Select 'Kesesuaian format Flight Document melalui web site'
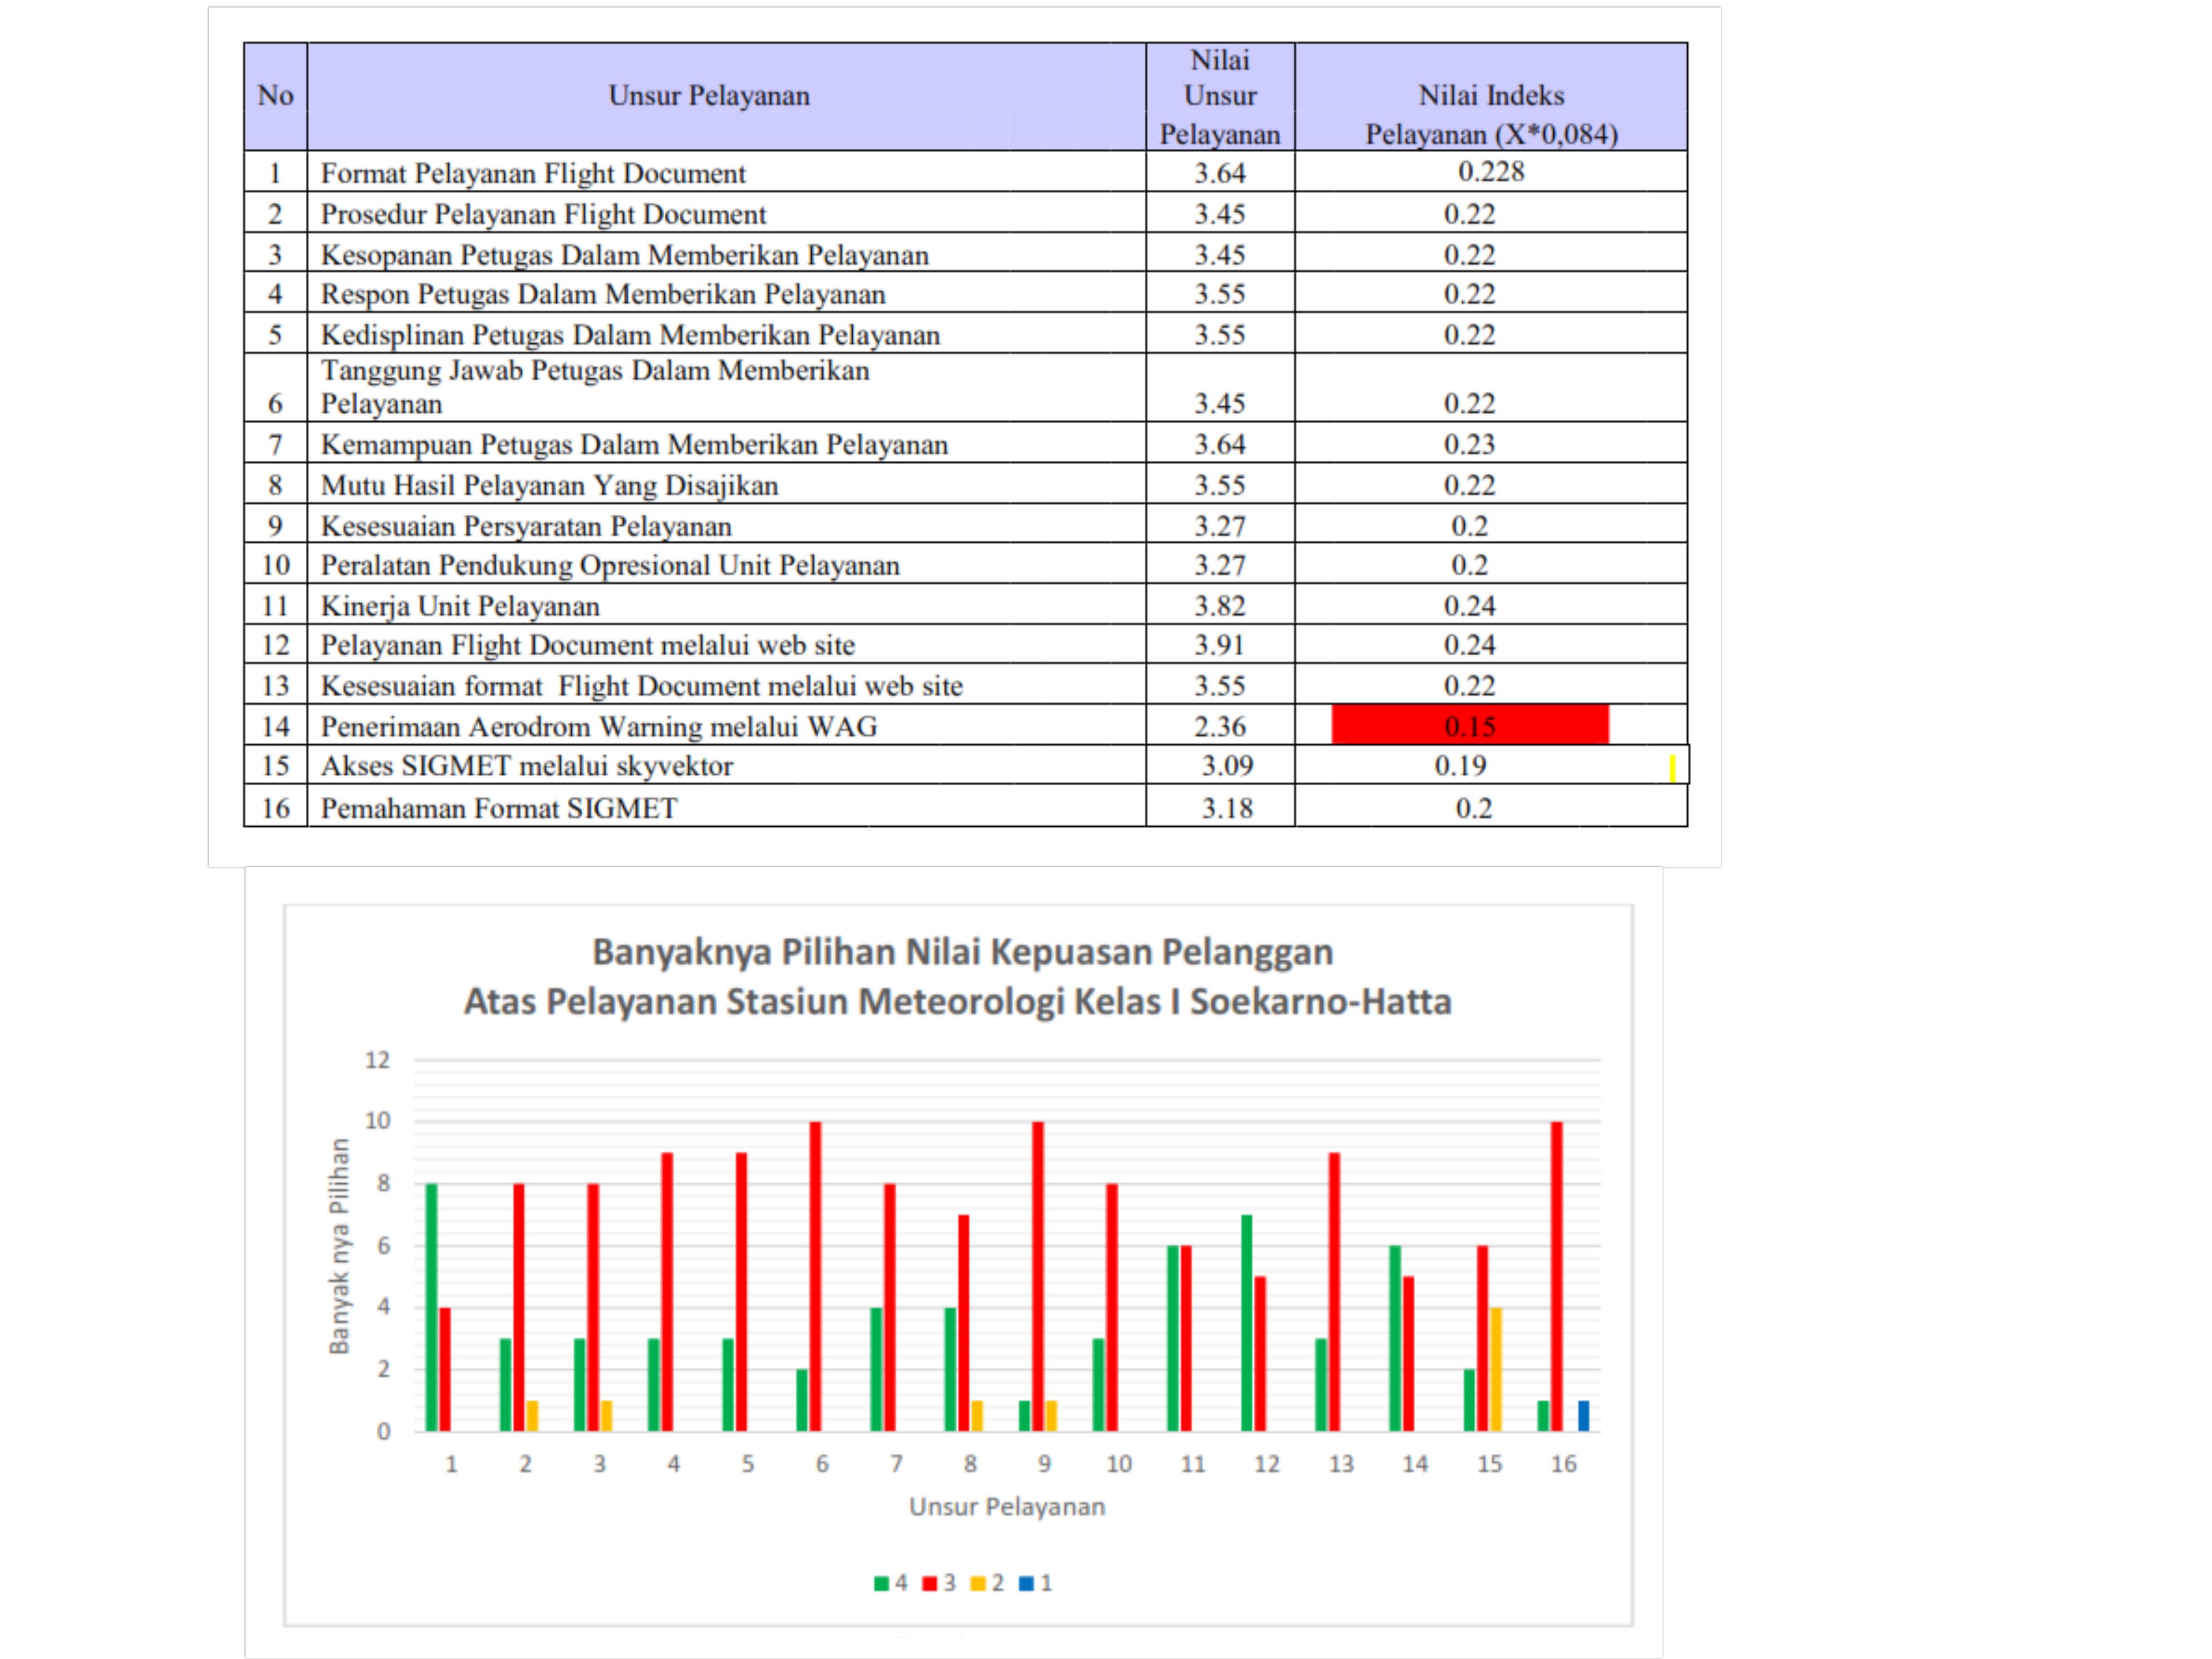This screenshot has height=1659, width=2212. 641,686
